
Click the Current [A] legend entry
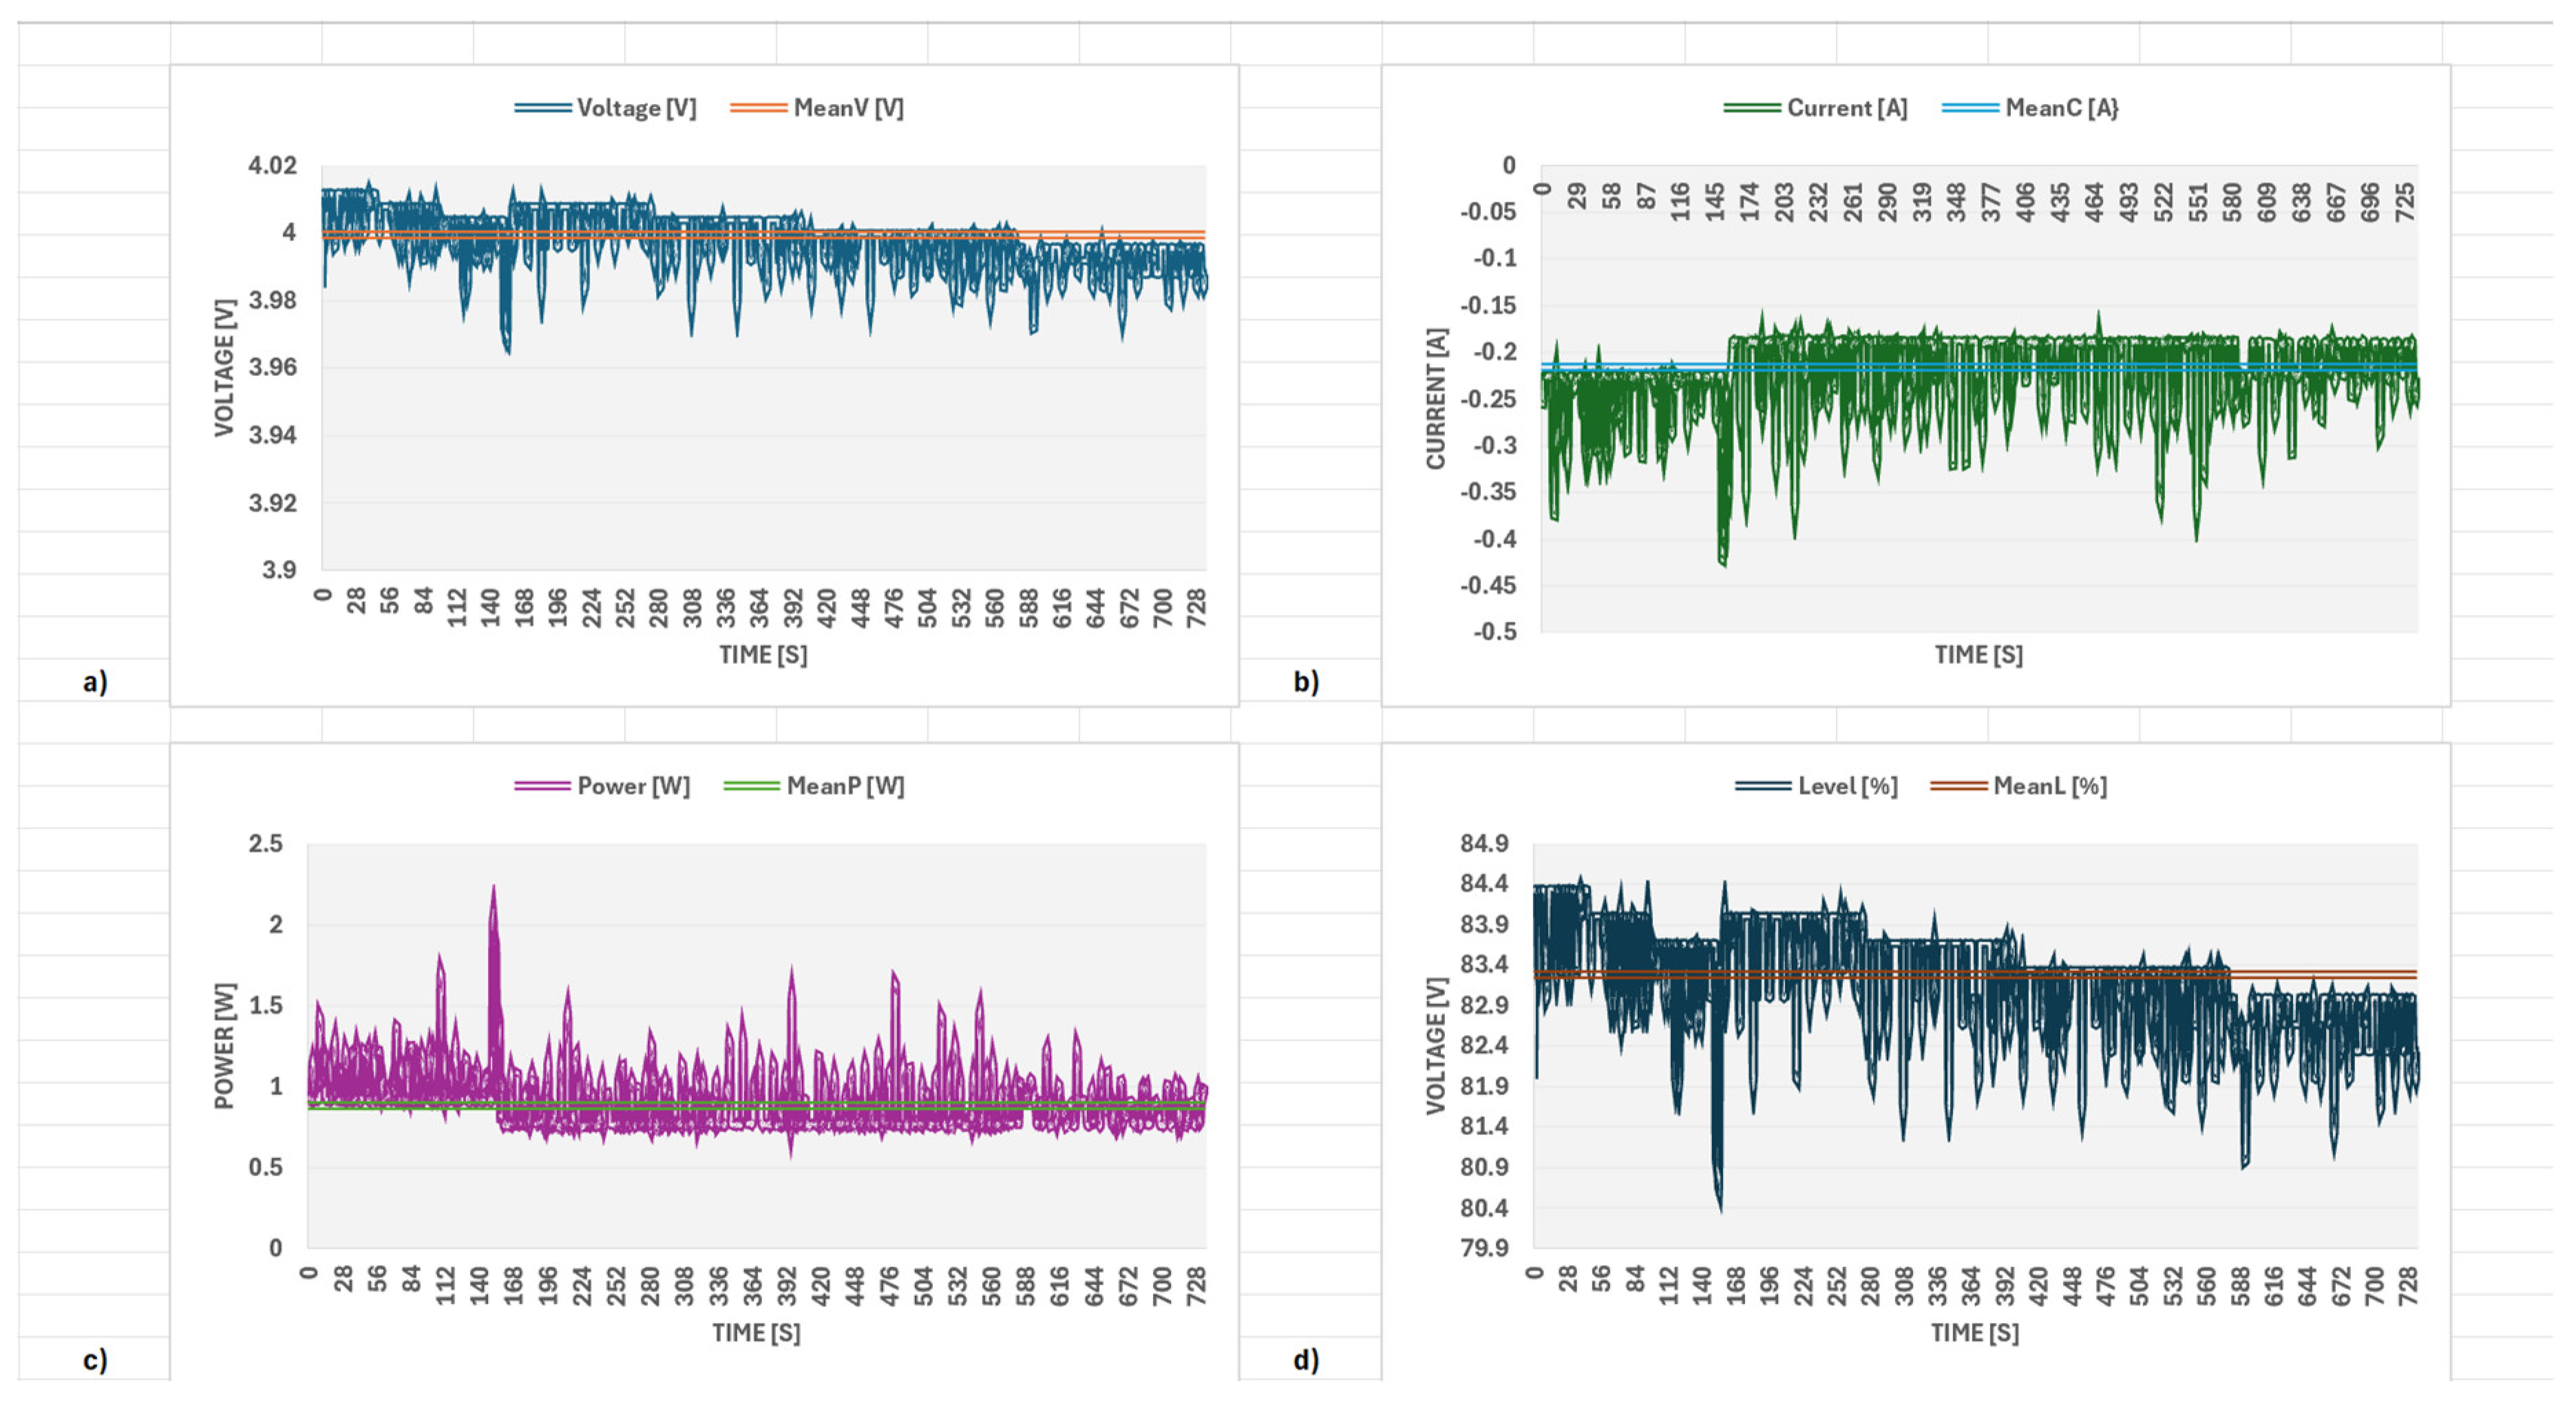point(1846,108)
